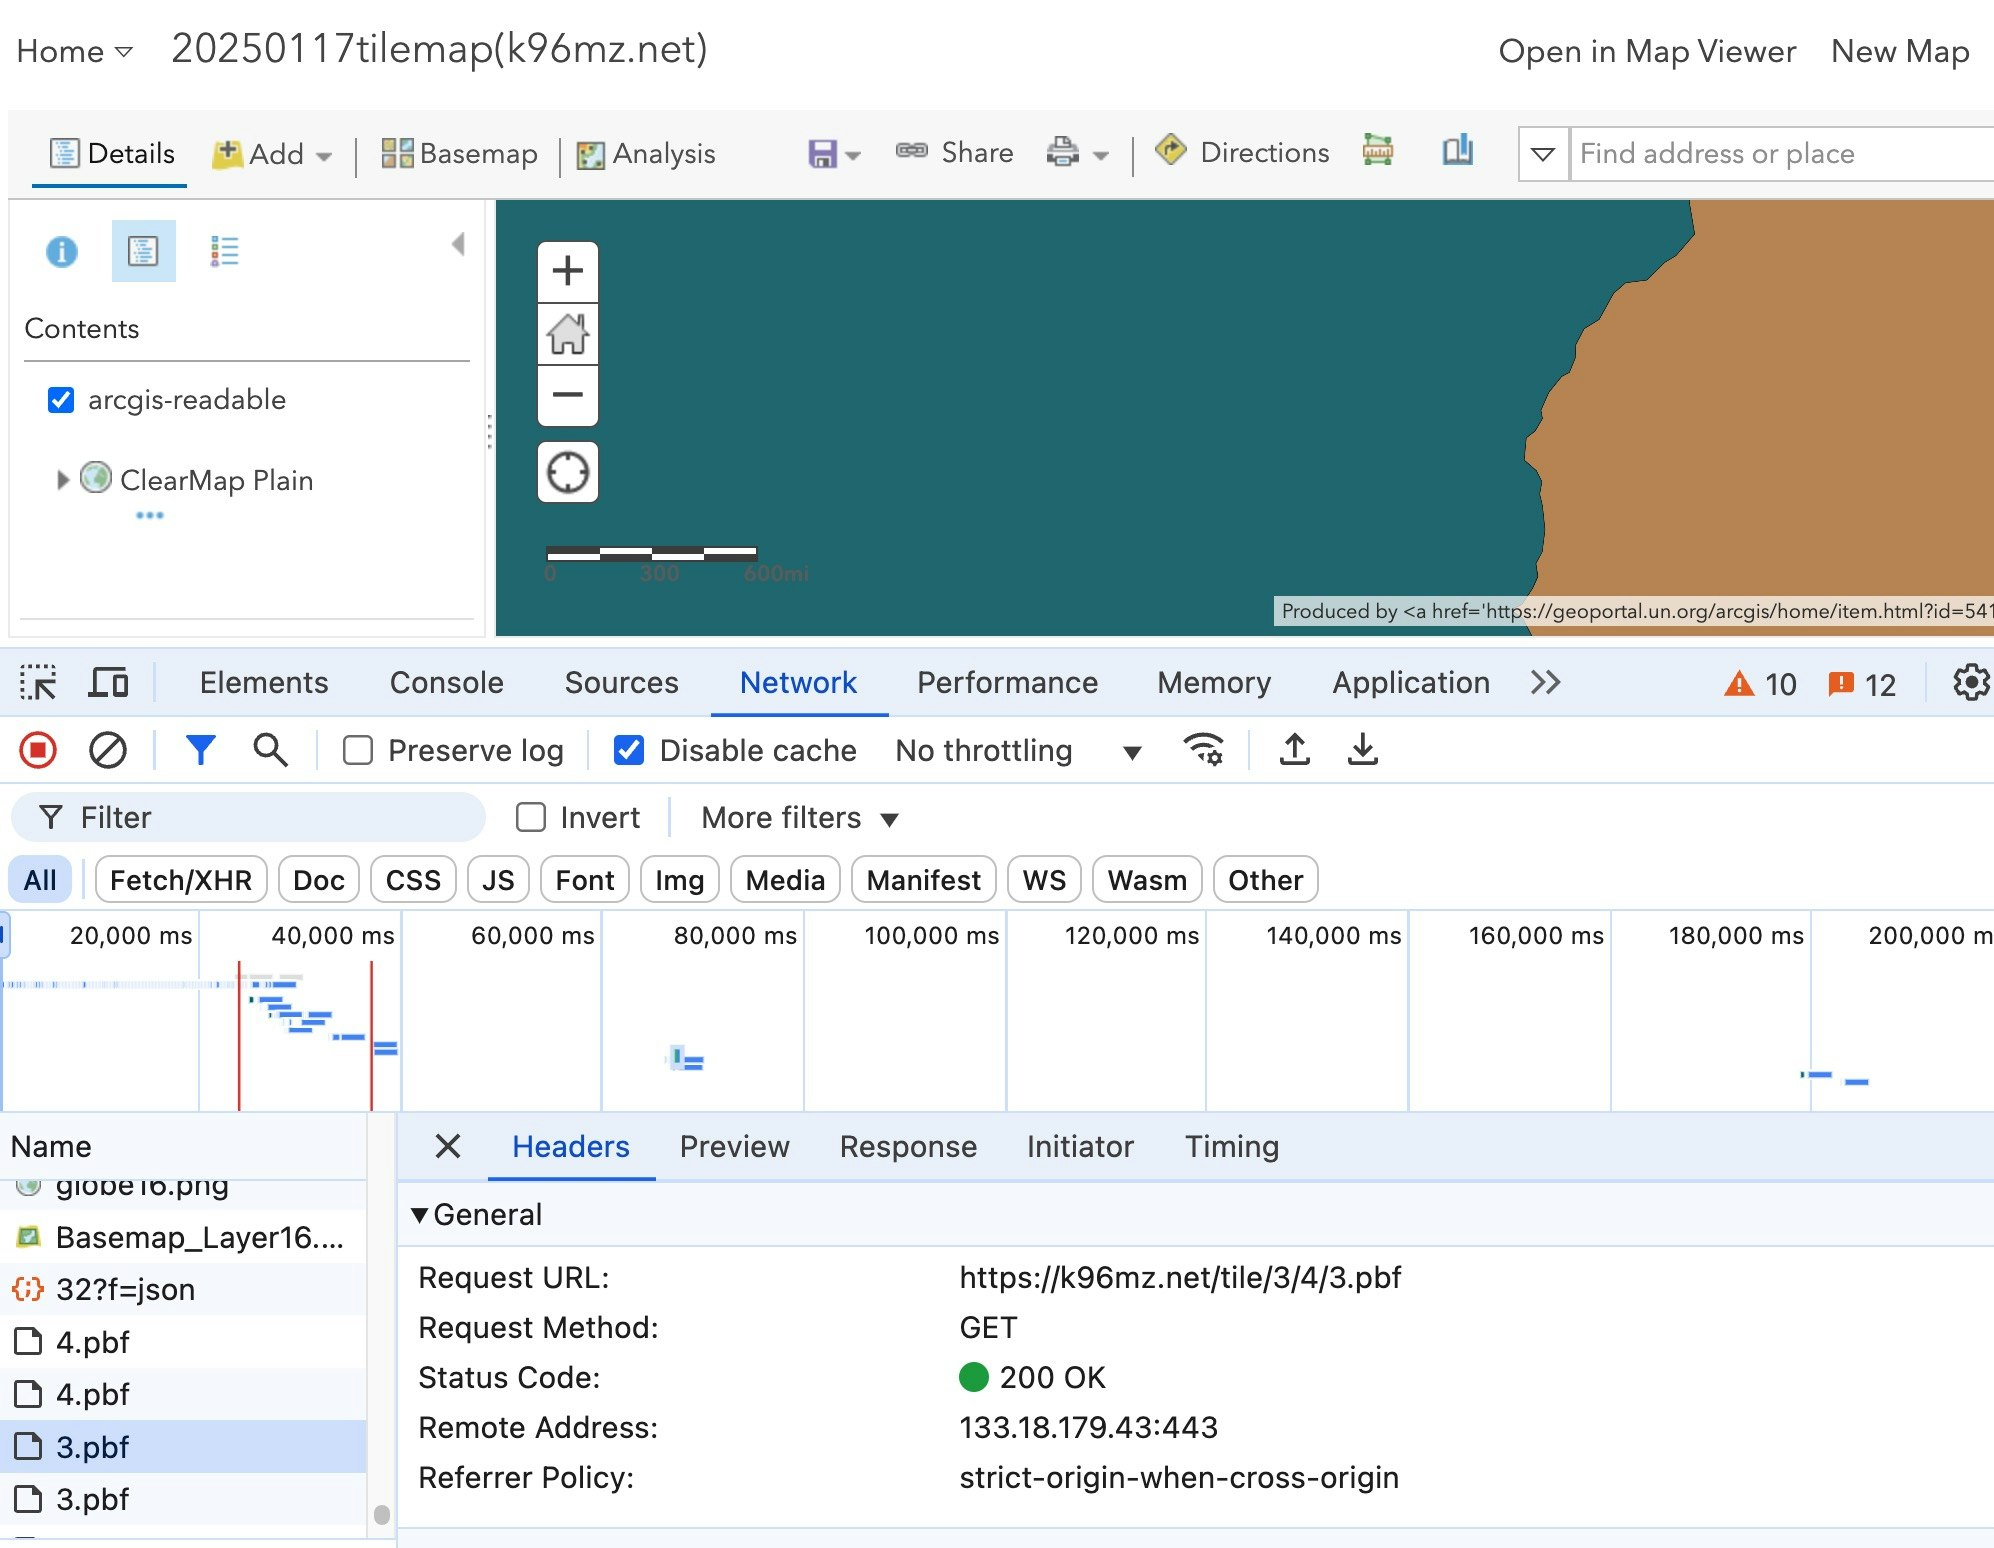Enable the Preserve log checkbox

(x=358, y=750)
